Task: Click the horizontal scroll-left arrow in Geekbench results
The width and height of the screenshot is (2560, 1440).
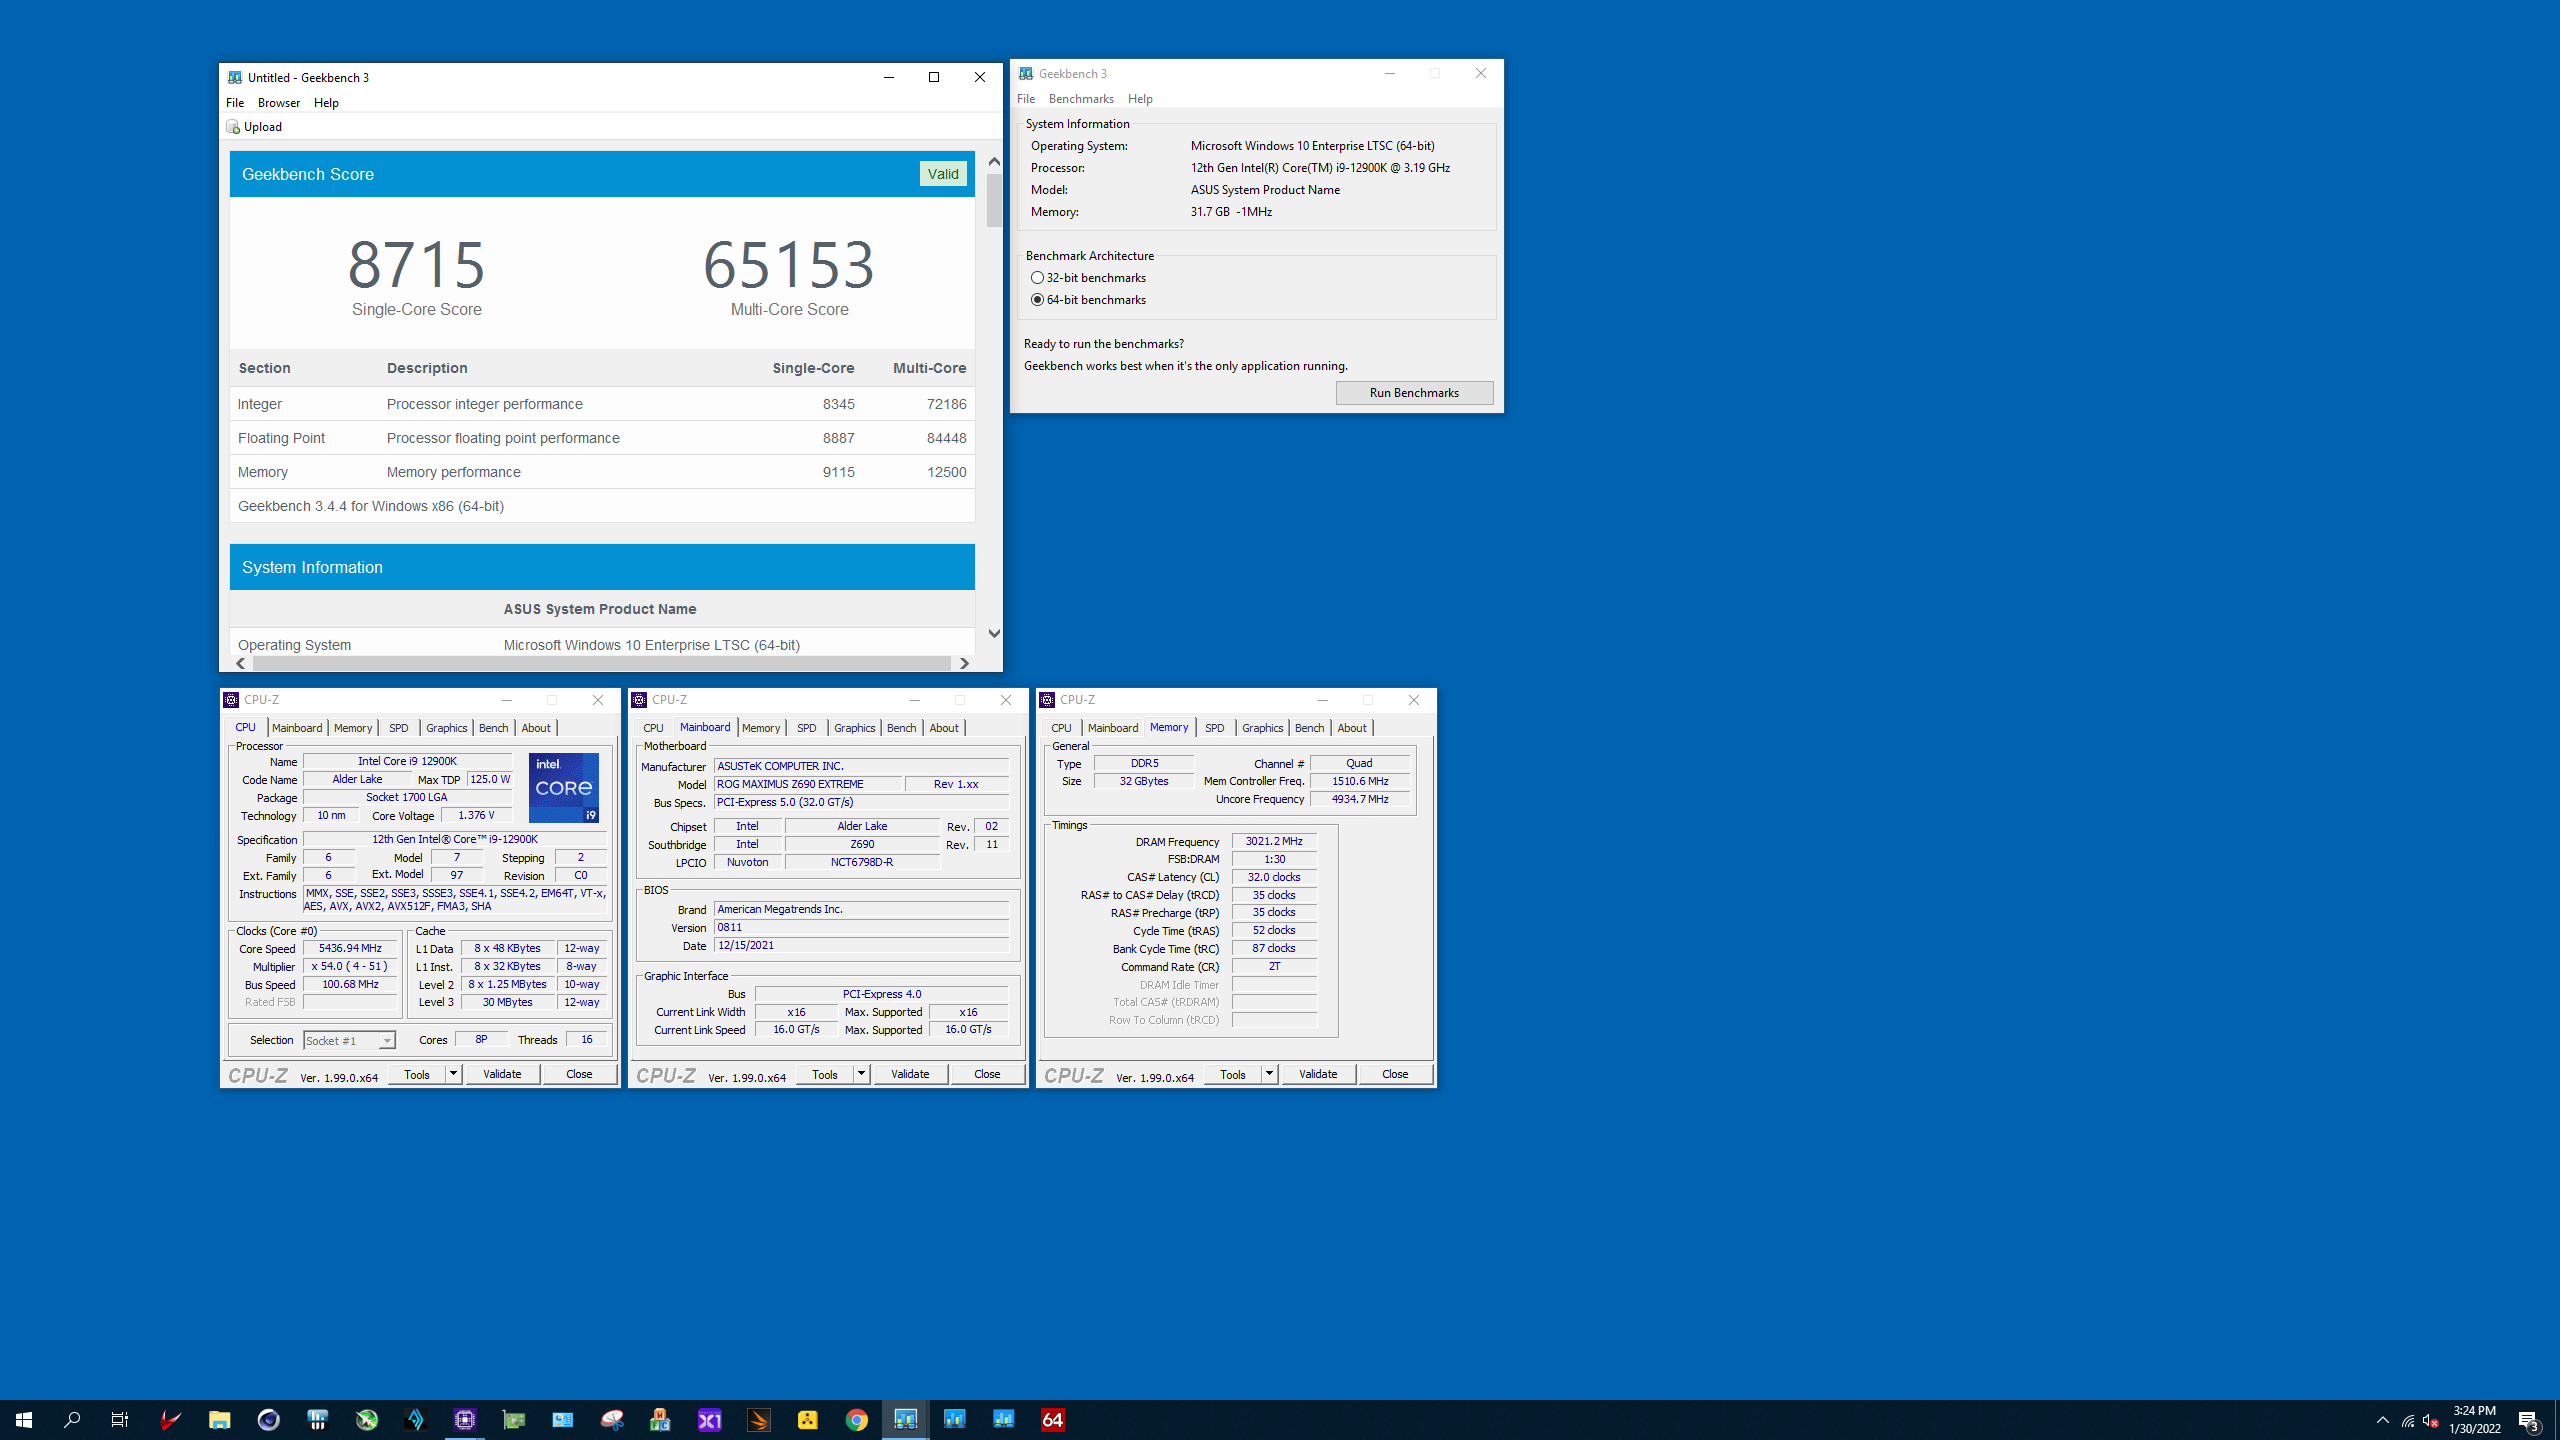Action: (x=240, y=663)
